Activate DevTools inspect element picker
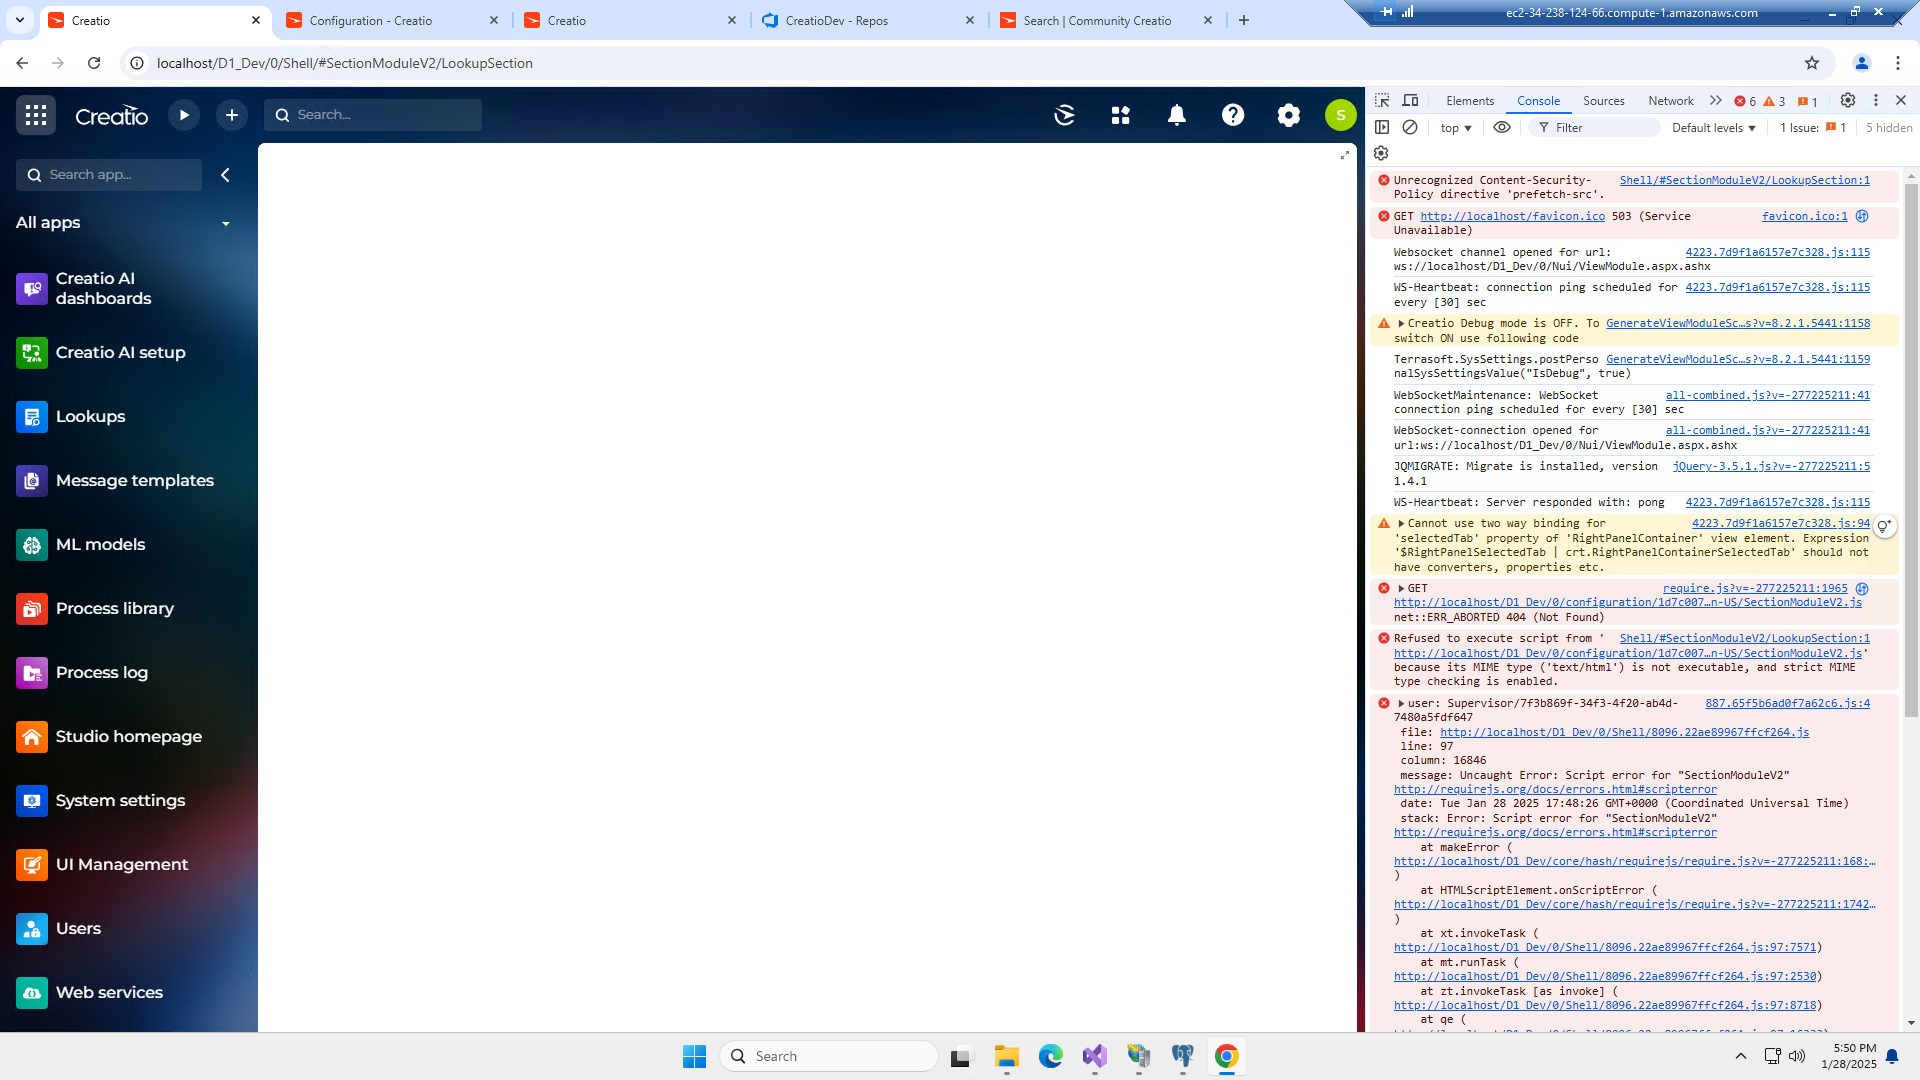This screenshot has height=1080, width=1920. point(1382,101)
